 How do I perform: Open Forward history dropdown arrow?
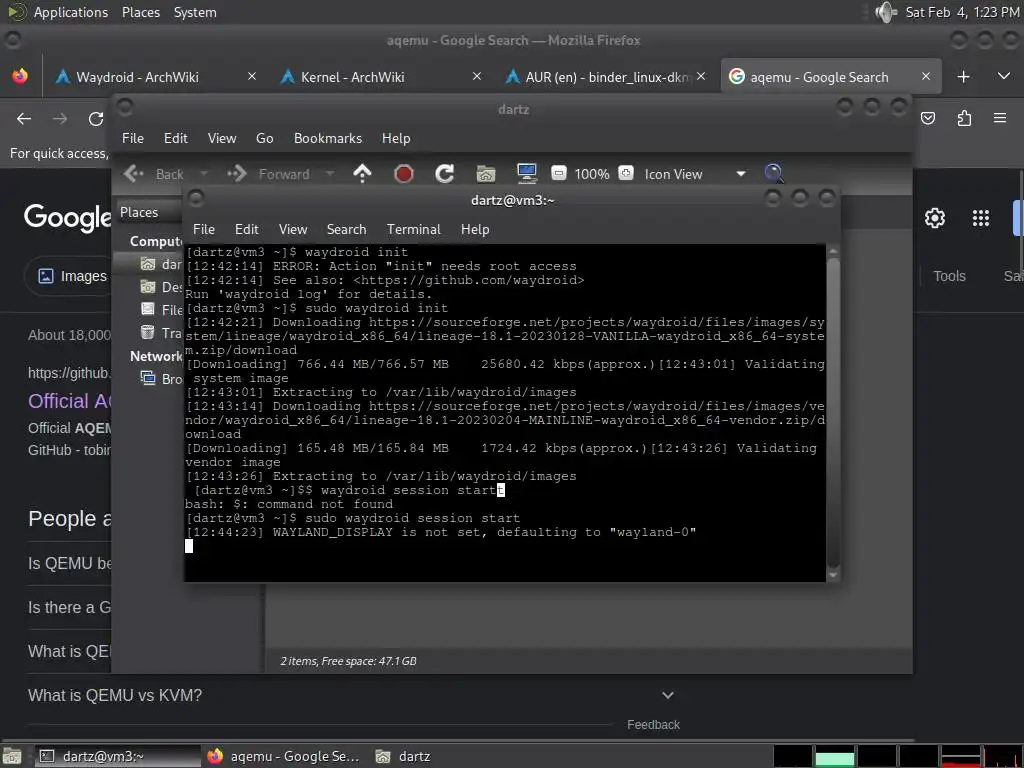coord(329,174)
